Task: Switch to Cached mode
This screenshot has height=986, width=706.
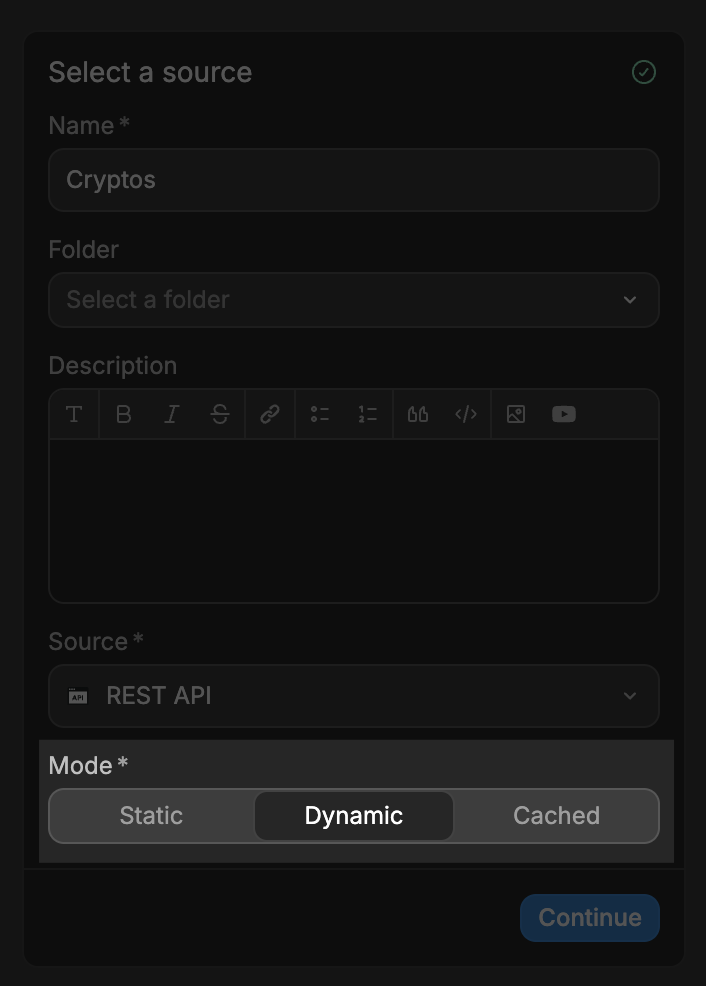Action: tap(556, 815)
